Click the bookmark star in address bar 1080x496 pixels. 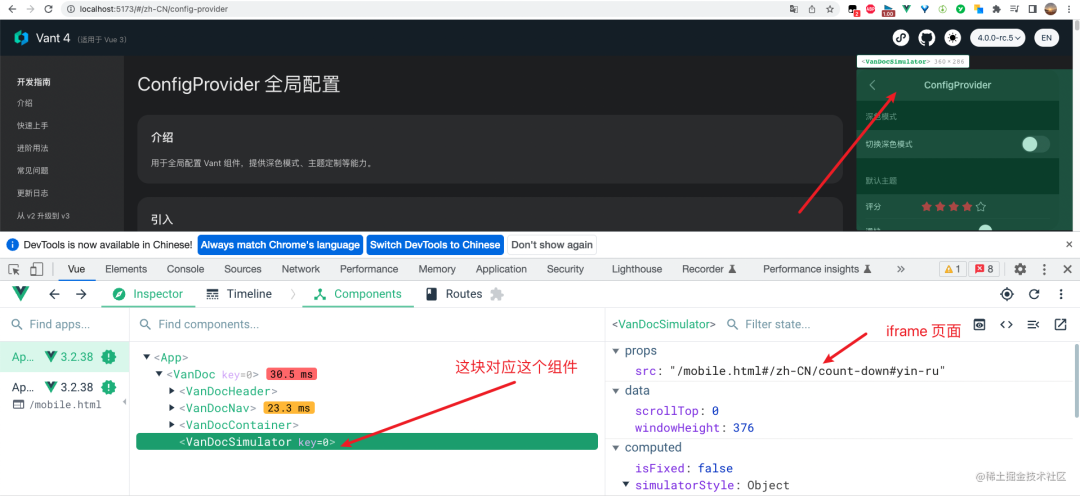click(x=830, y=9)
